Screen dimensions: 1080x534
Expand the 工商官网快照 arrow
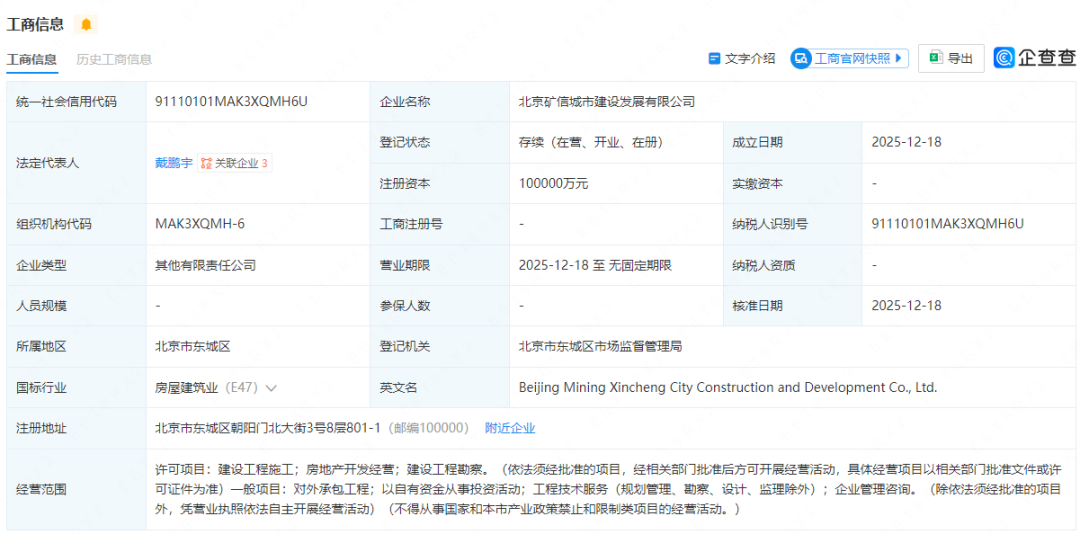(899, 59)
